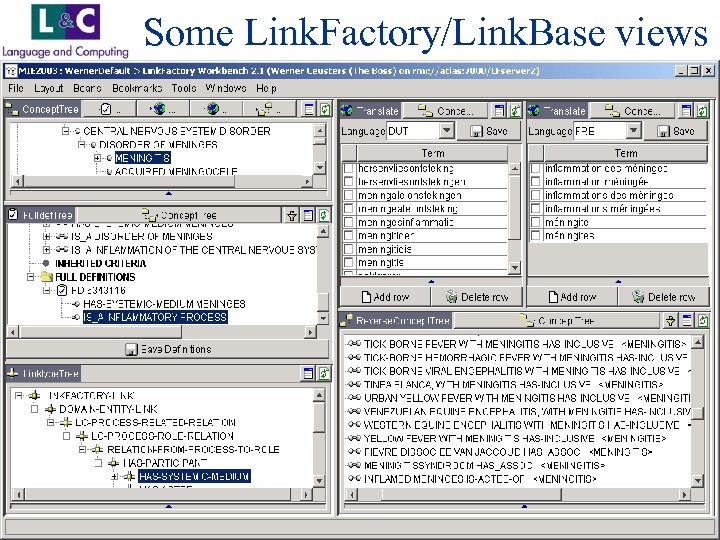The width and height of the screenshot is (720, 540).
Task: Check the box for inflammation des méninges
Action: (535, 169)
